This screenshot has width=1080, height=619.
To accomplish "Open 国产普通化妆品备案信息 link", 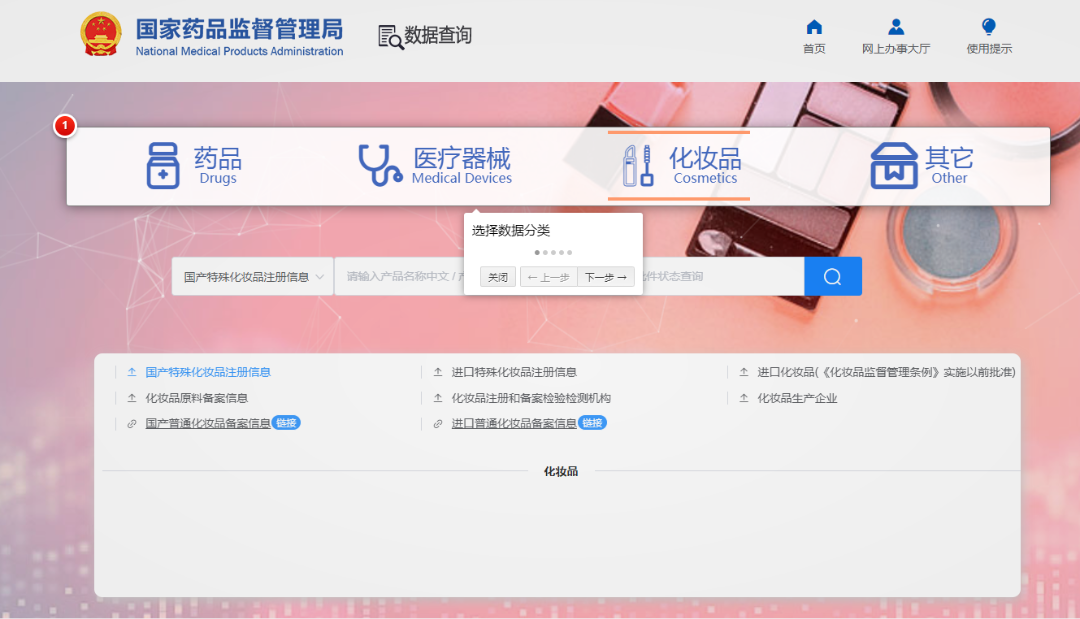I will tap(208, 423).
